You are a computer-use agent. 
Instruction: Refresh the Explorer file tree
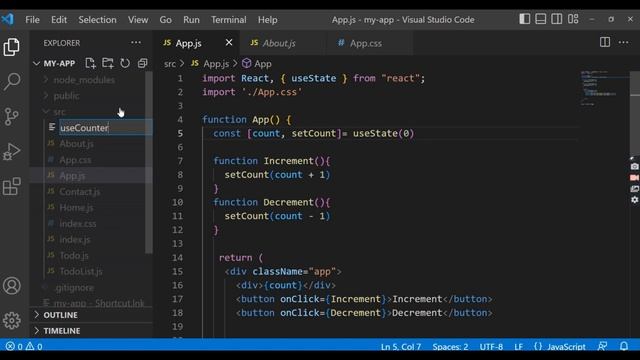tap(125, 63)
